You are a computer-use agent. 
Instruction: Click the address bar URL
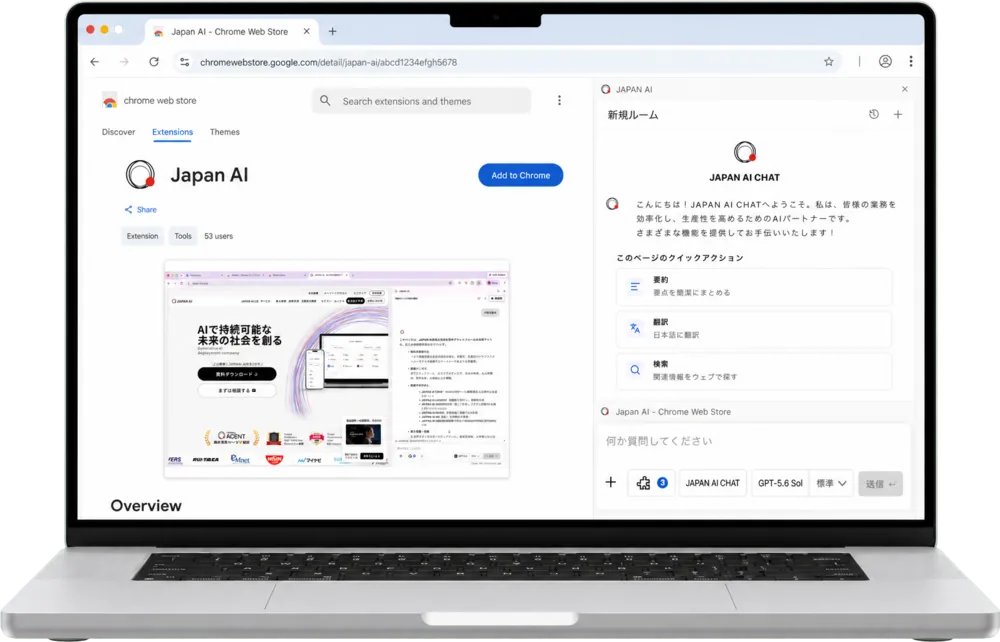[328, 62]
